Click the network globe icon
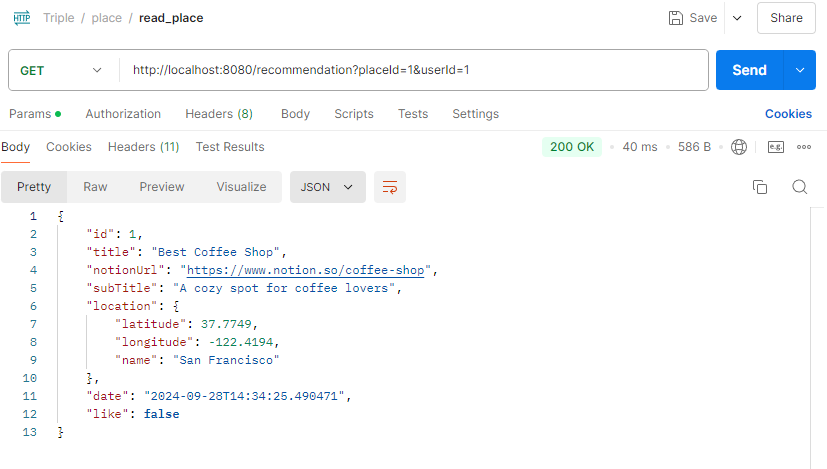The height and width of the screenshot is (469, 827). click(738, 147)
